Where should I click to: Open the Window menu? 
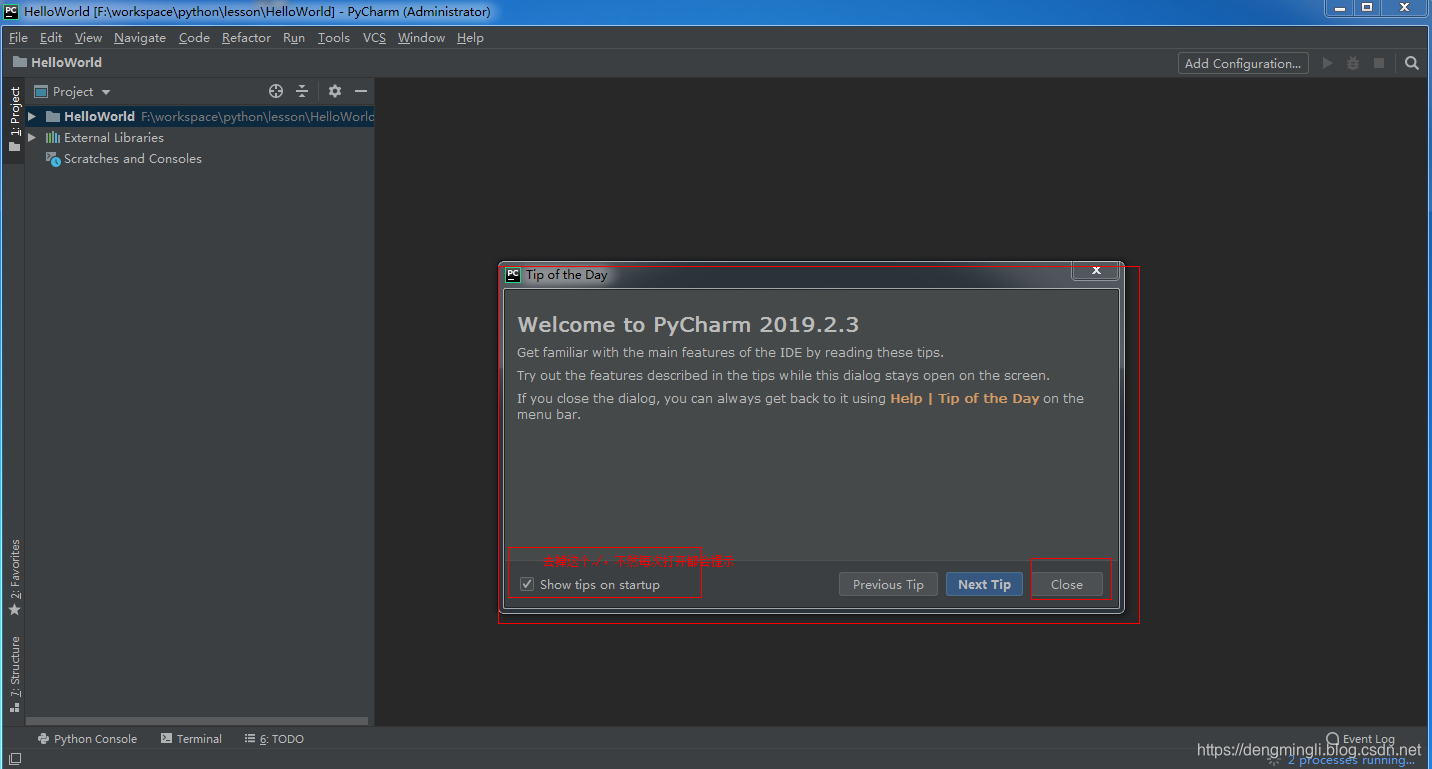click(421, 38)
